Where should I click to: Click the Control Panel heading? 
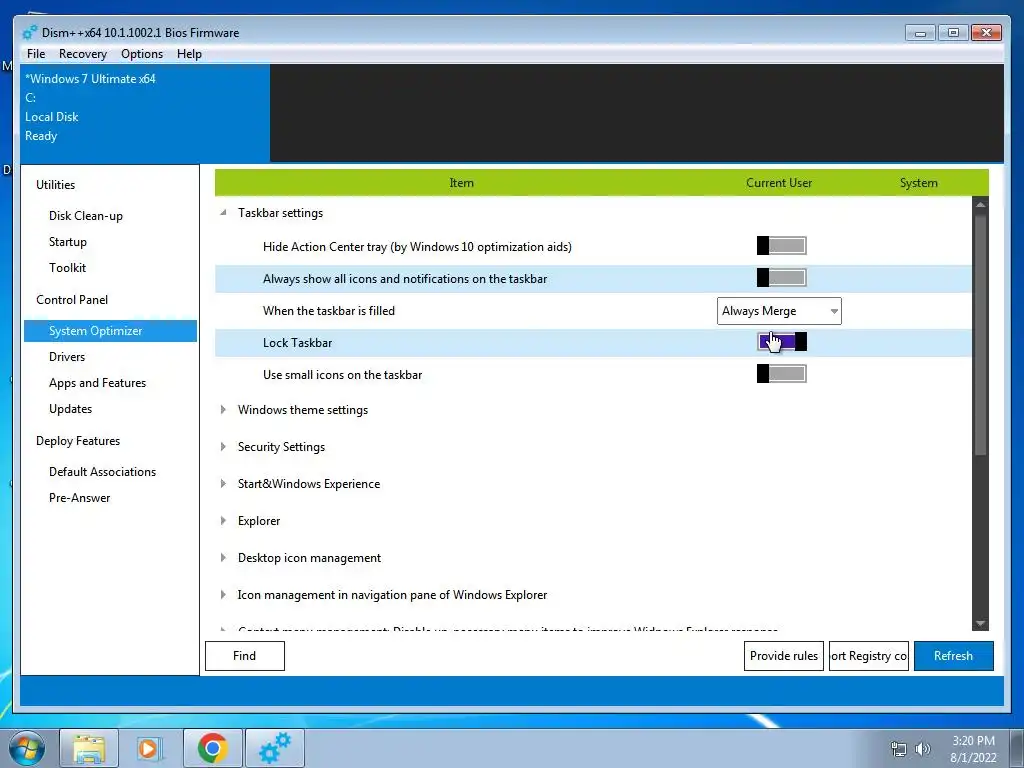(72, 300)
